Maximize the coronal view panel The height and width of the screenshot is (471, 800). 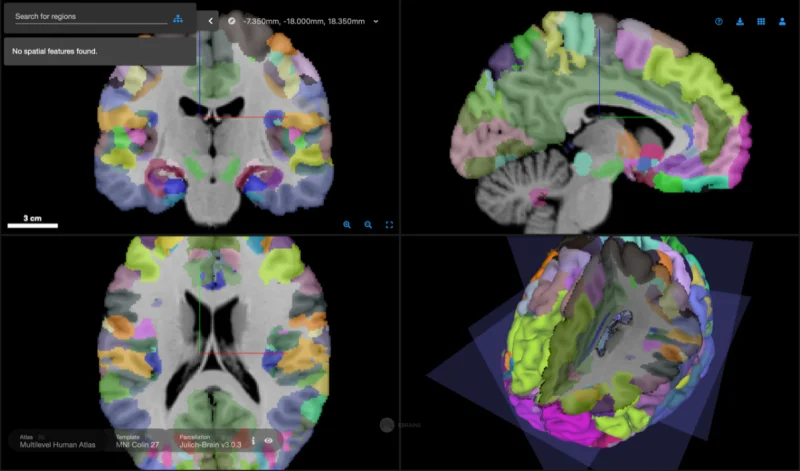(389, 225)
